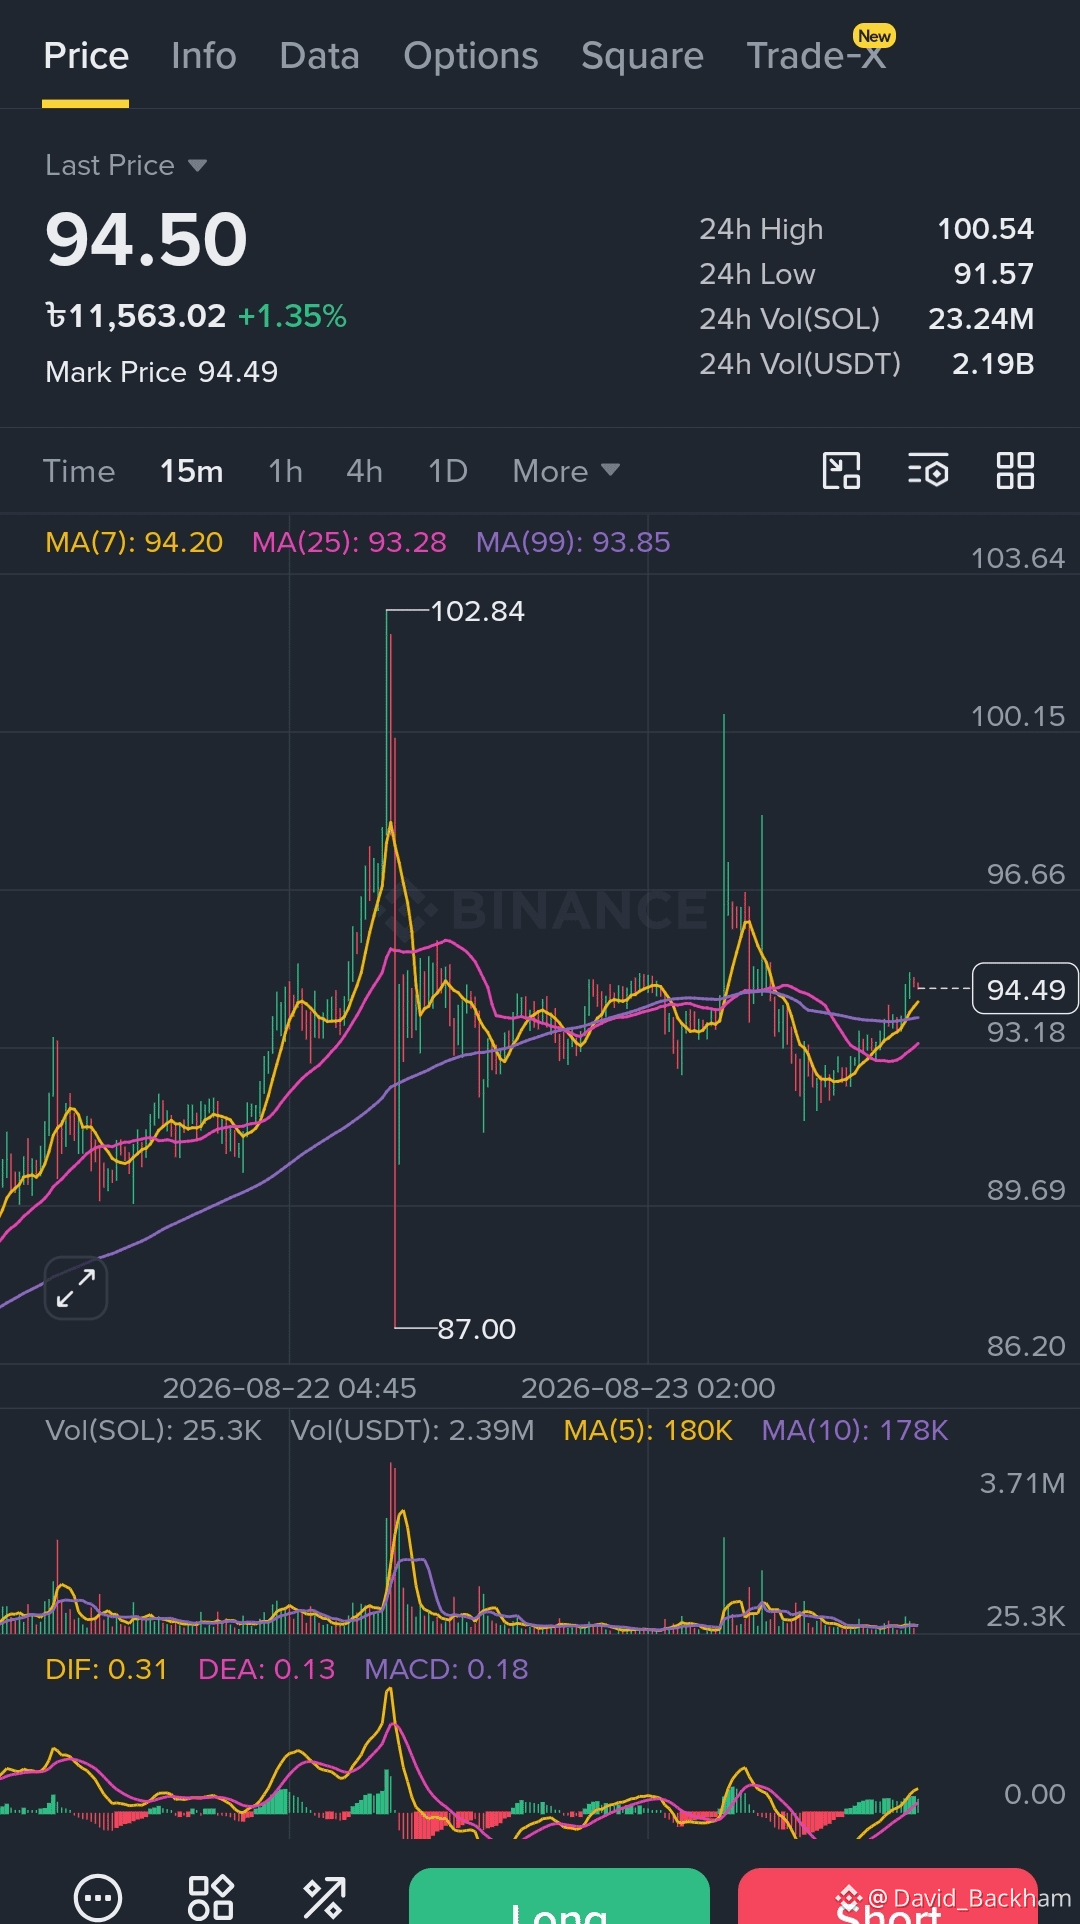The image size is (1080, 1924).
Task: Tap the large last price 94.50
Action: [146, 240]
